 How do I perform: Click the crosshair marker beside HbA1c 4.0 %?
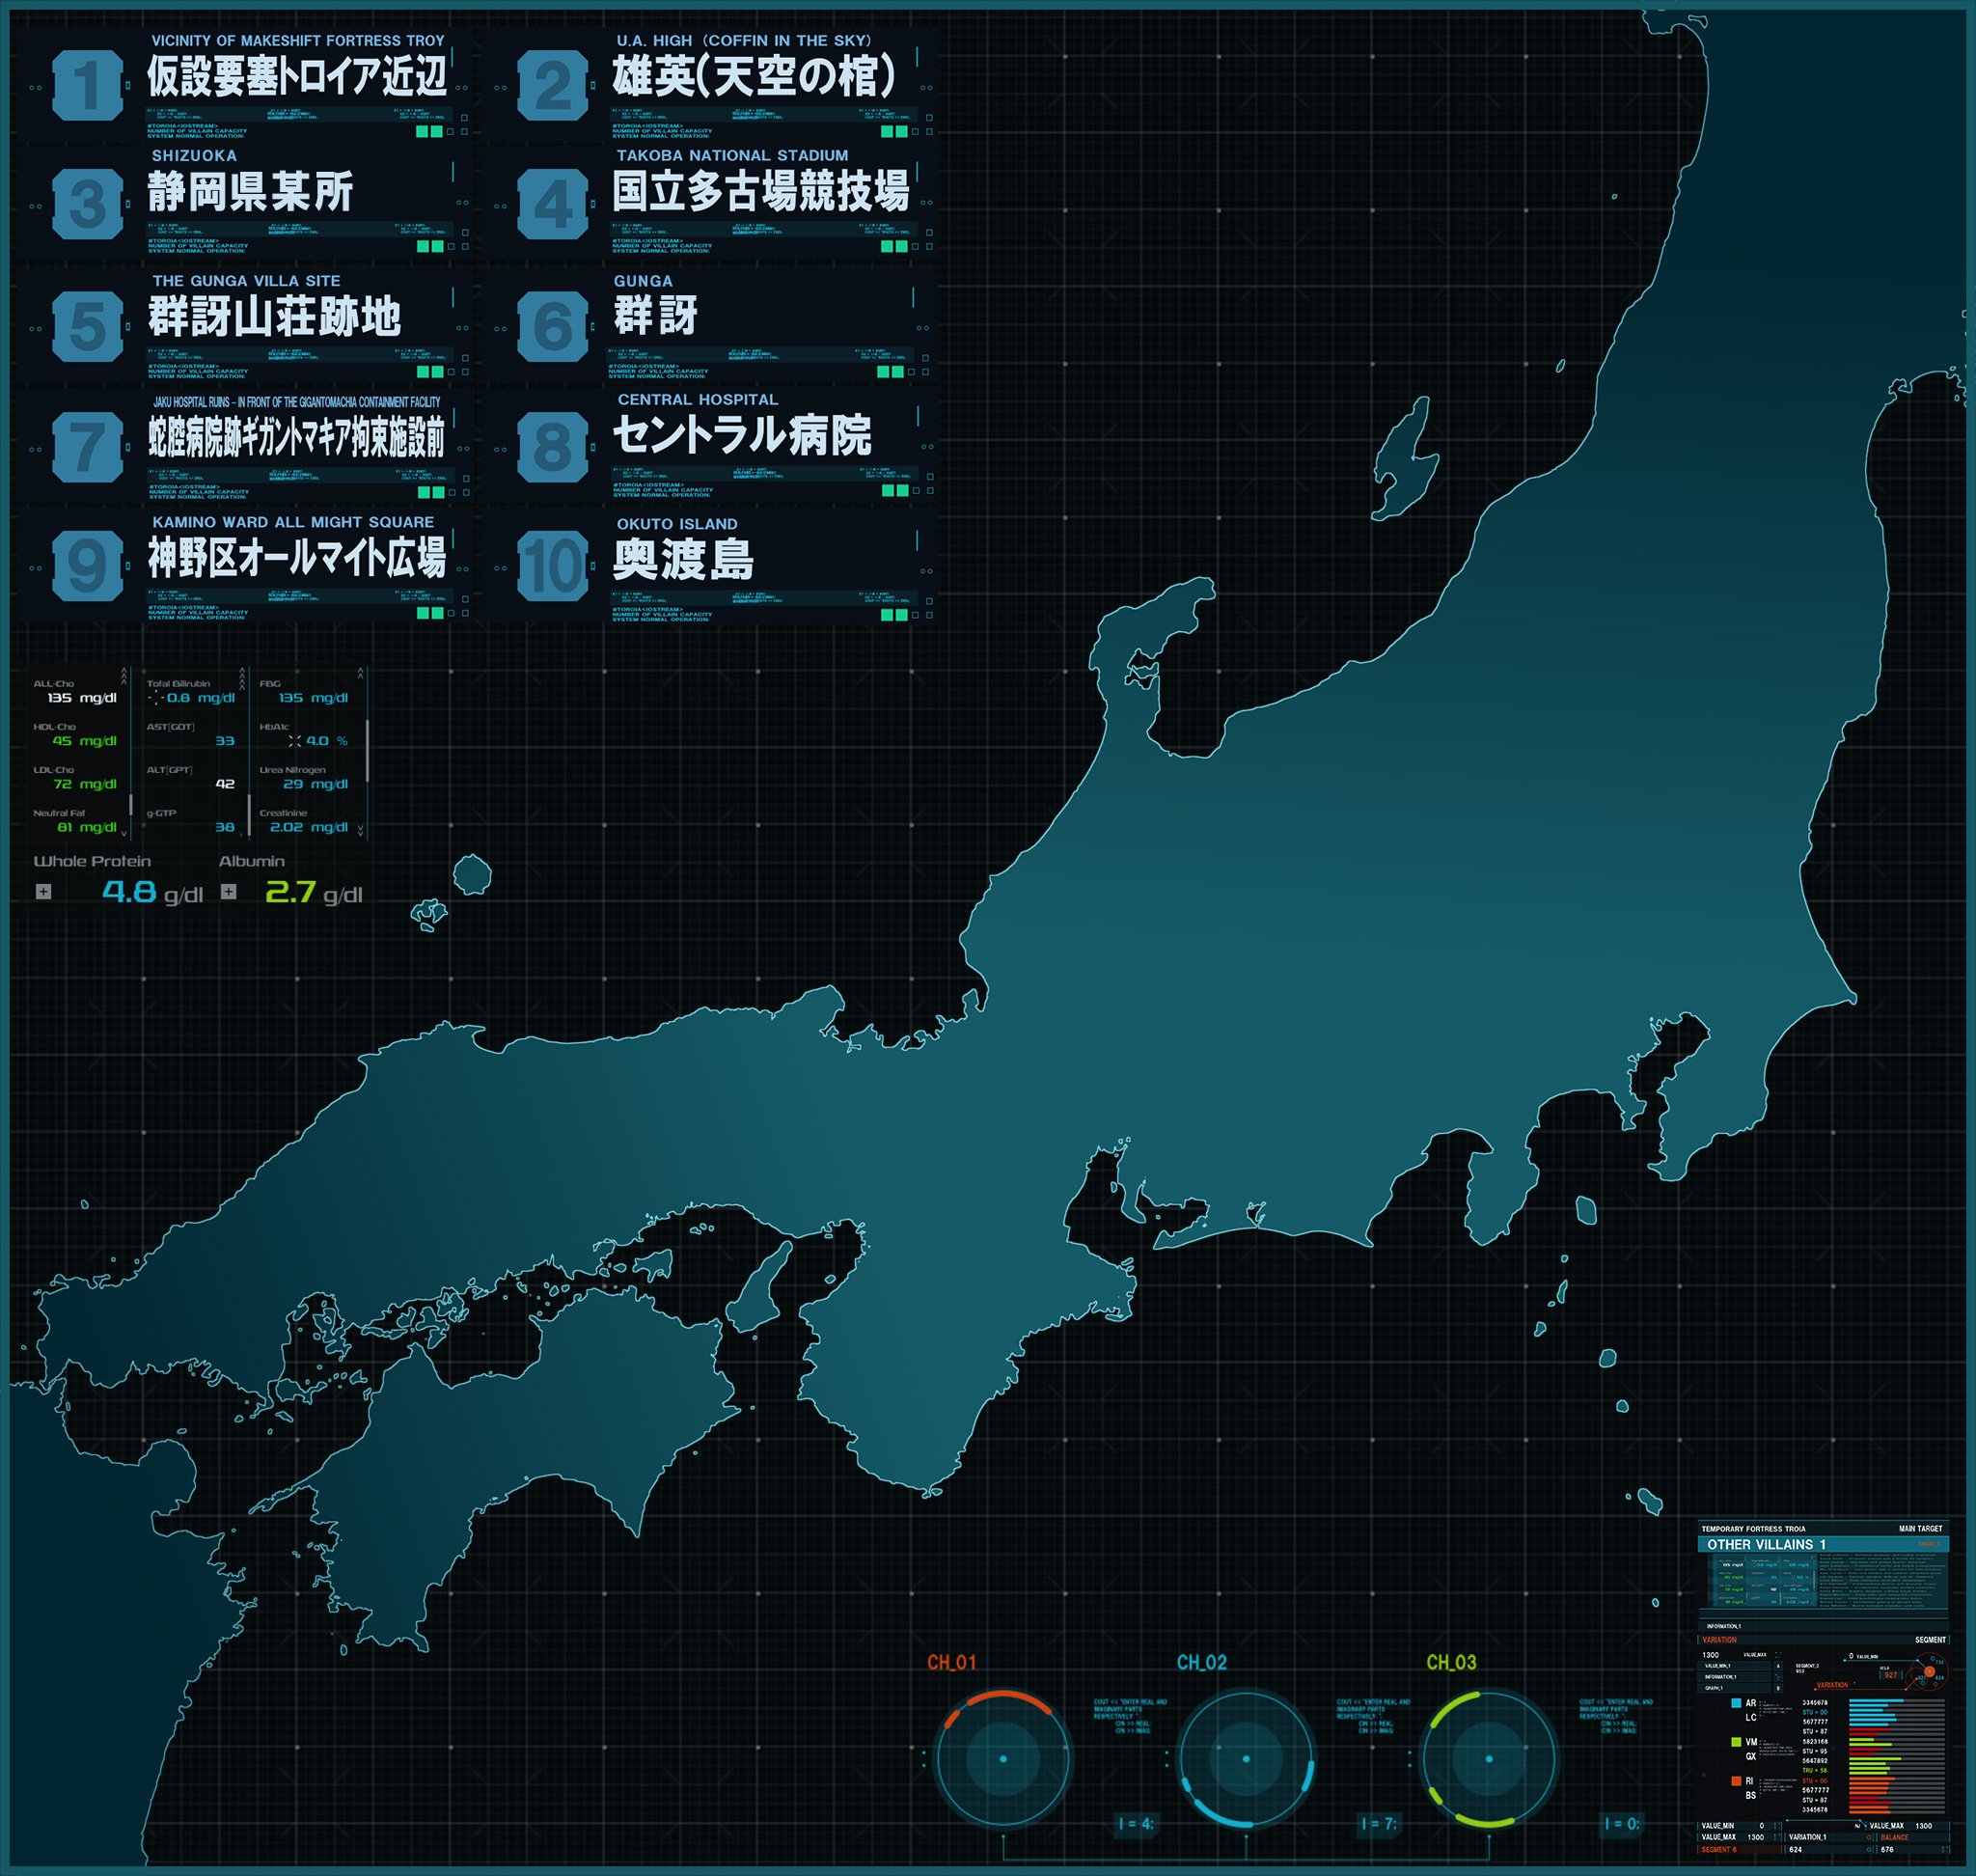click(x=296, y=742)
